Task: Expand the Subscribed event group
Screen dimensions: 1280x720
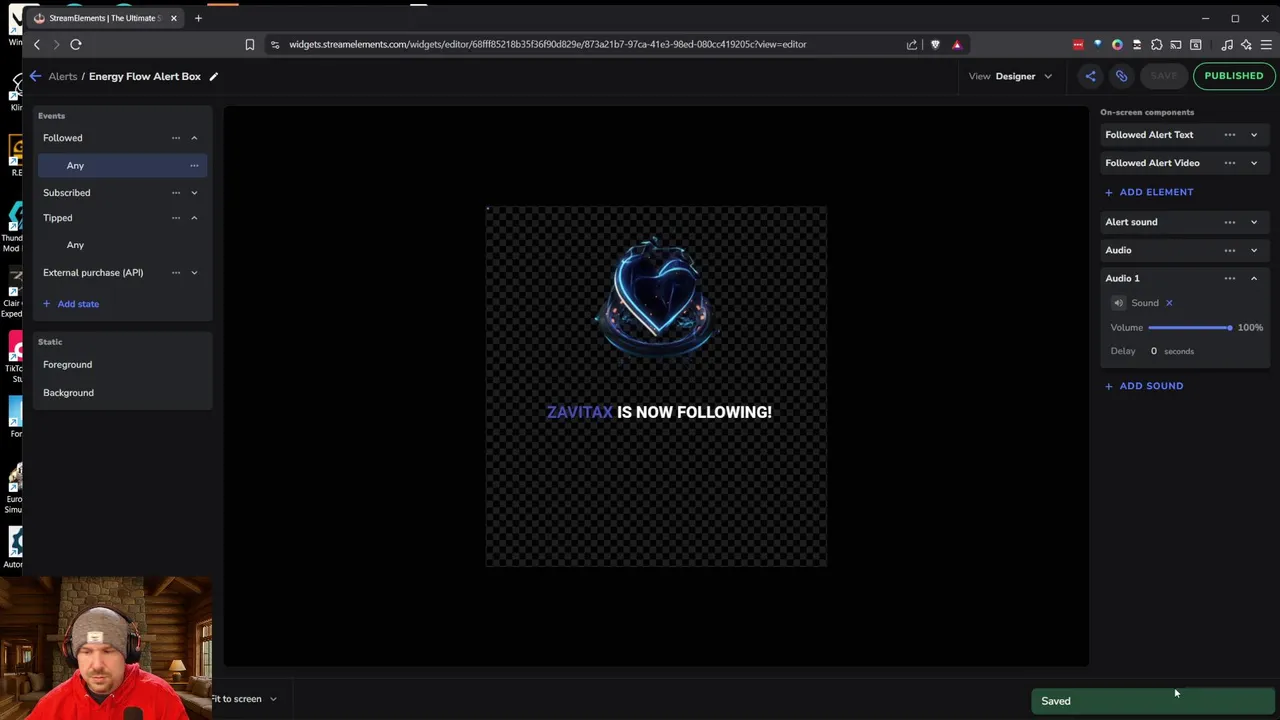Action: click(194, 193)
